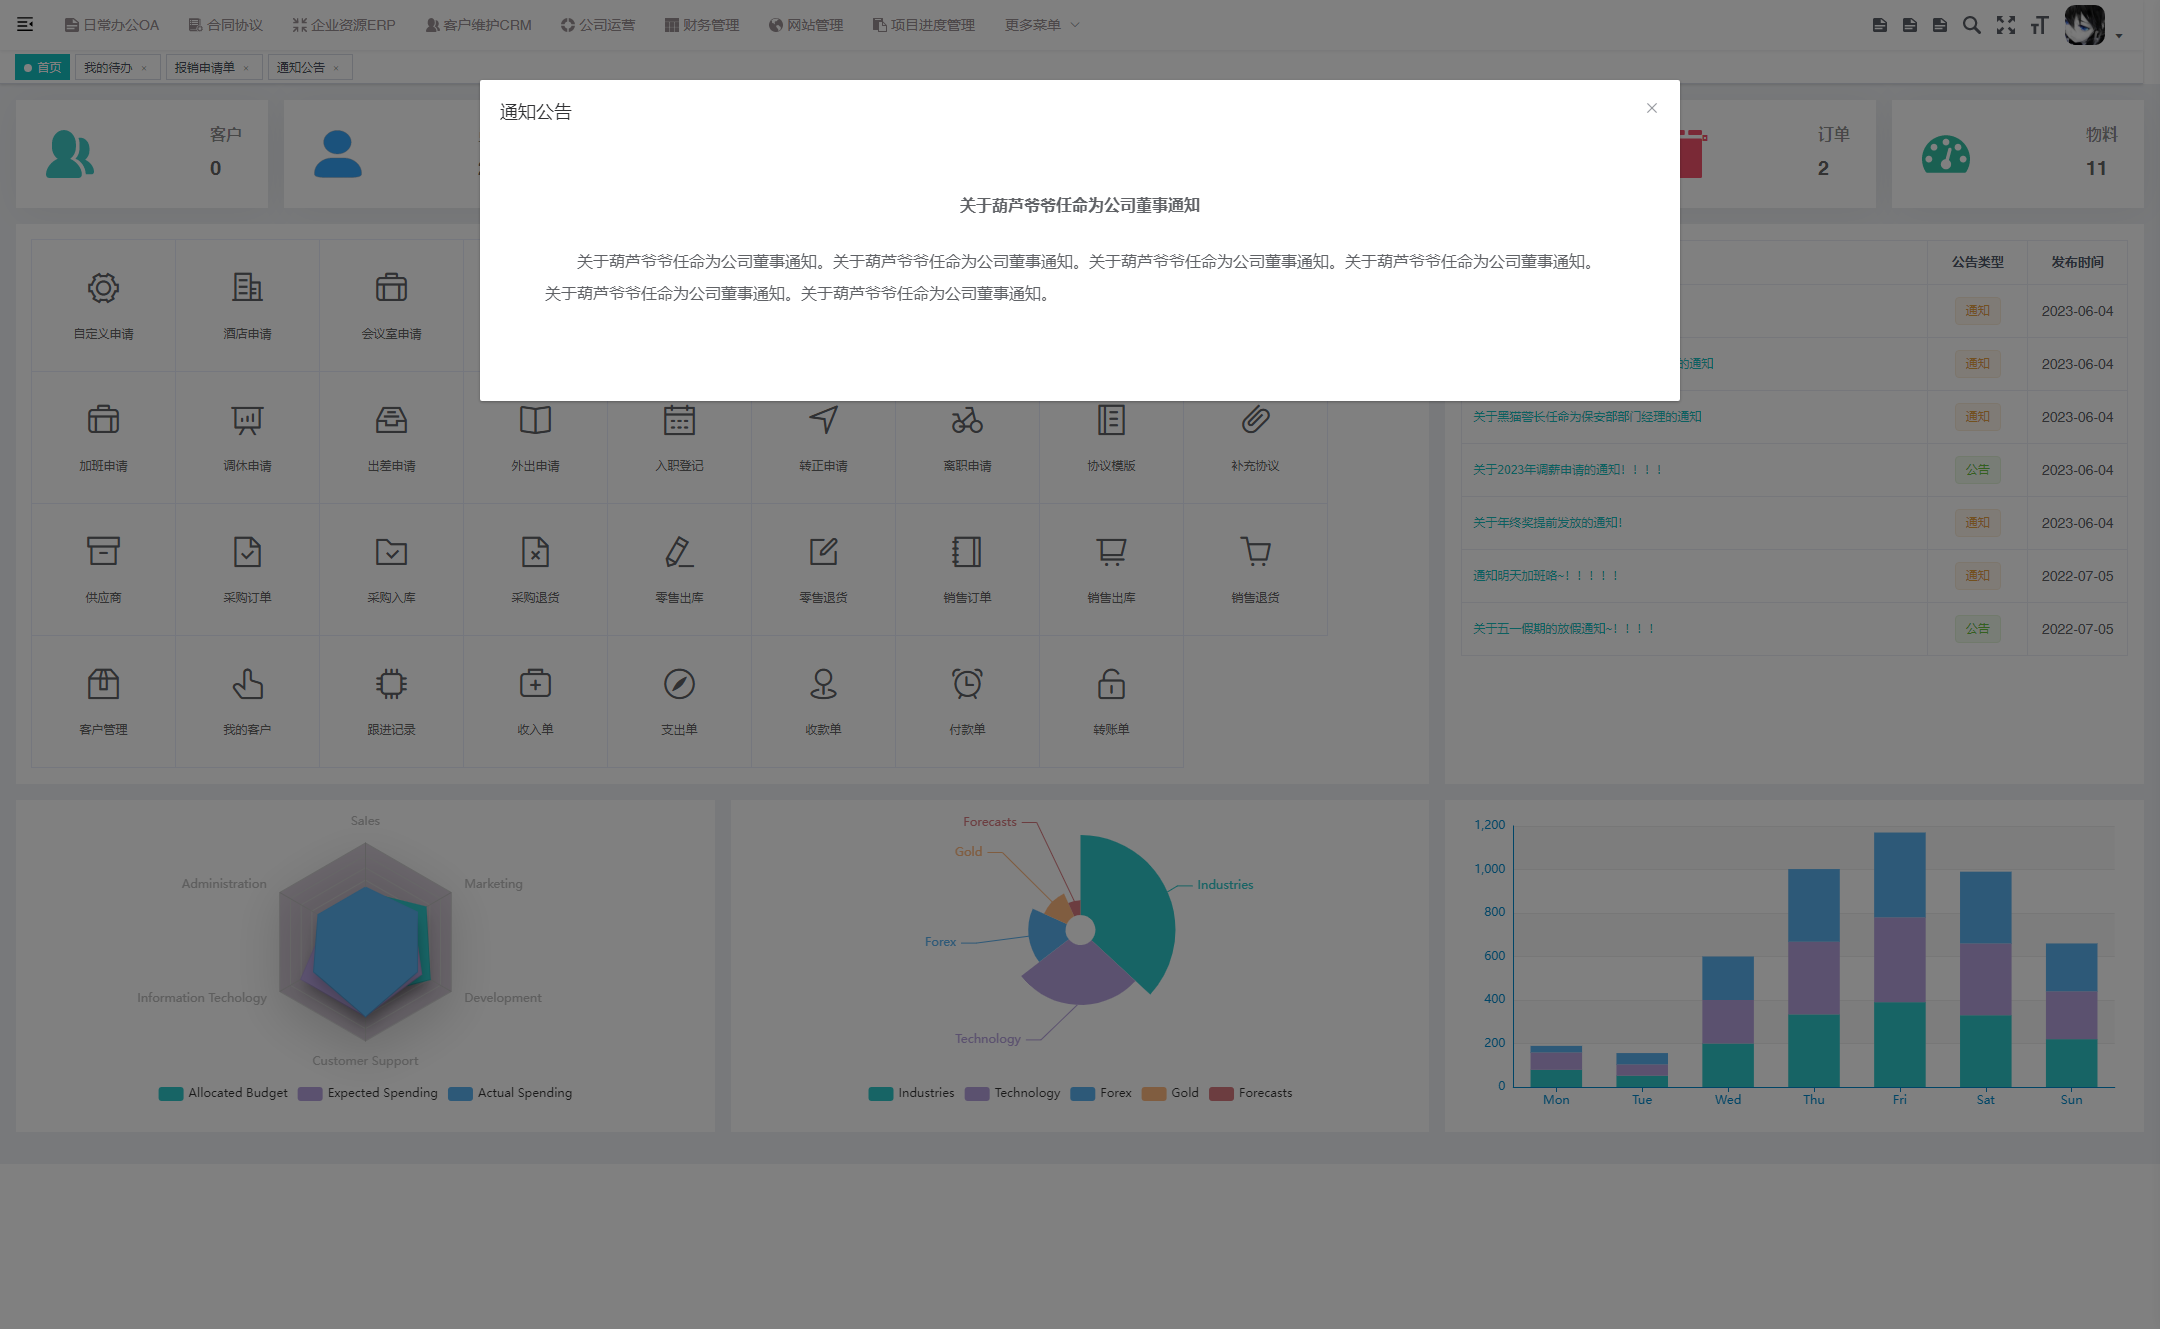Open the 财务管理 menu

[x=702, y=25]
